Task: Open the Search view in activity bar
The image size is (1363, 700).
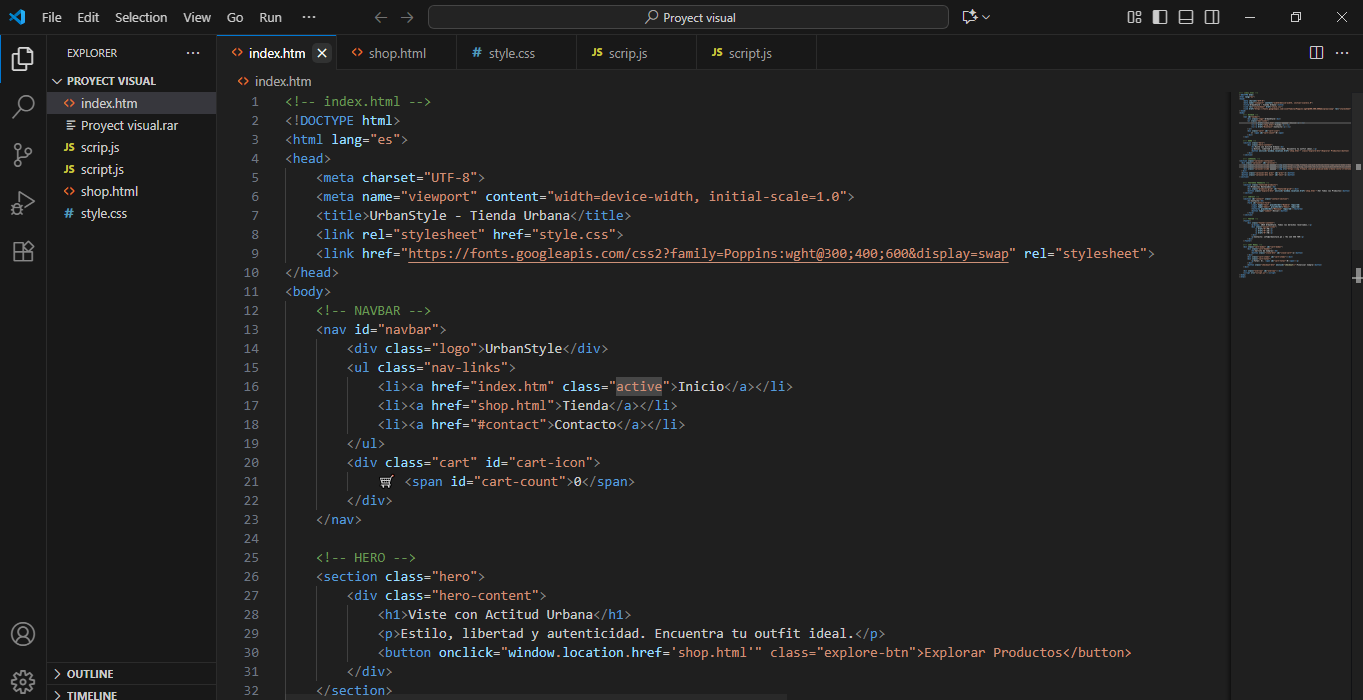Action: 23,107
